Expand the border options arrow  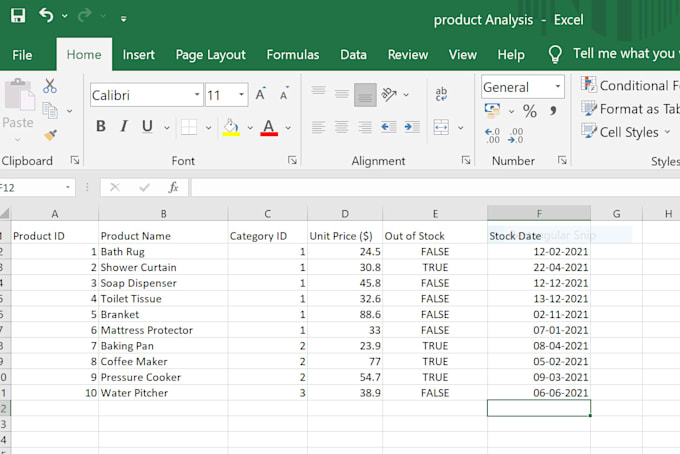click(209, 127)
